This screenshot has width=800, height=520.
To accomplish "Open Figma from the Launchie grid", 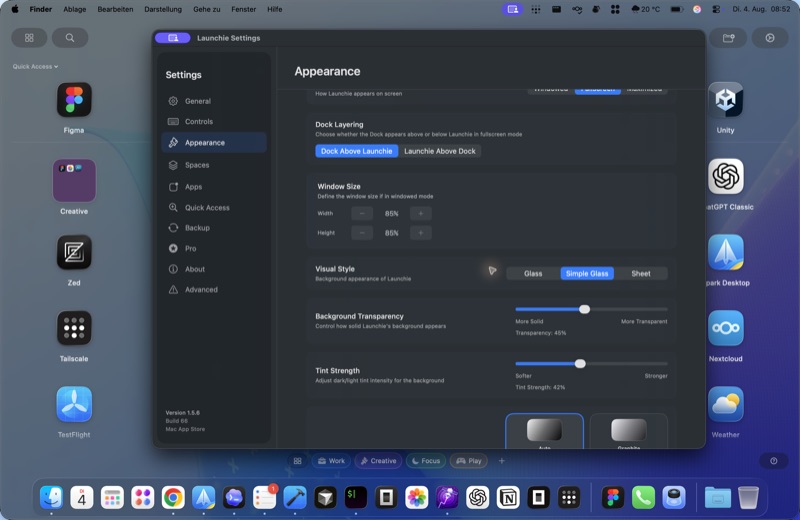I will tap(74, 100).
